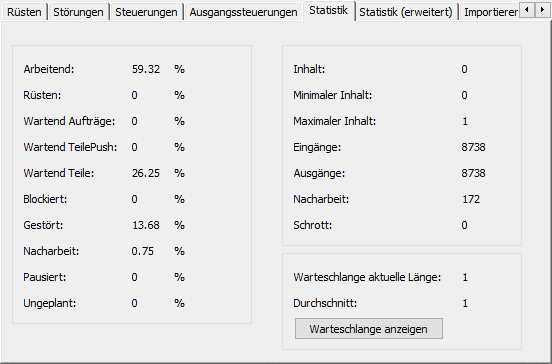Viewport: 552px width, 364px height.
Task: Switch to the Störungen tab
Action: (x=78, y=12)
